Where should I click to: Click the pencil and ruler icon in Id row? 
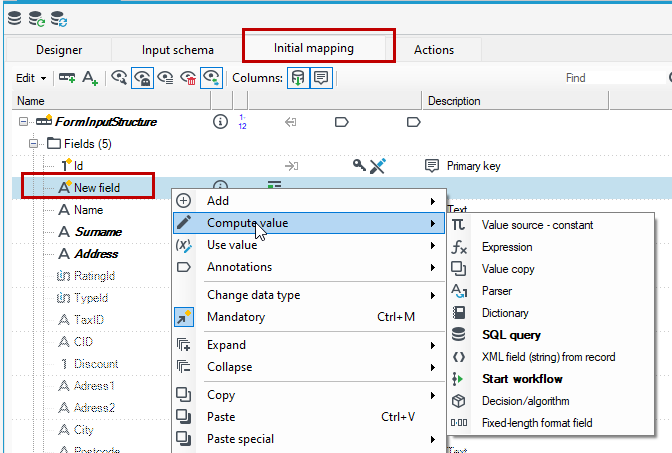(x=378, y=166)
